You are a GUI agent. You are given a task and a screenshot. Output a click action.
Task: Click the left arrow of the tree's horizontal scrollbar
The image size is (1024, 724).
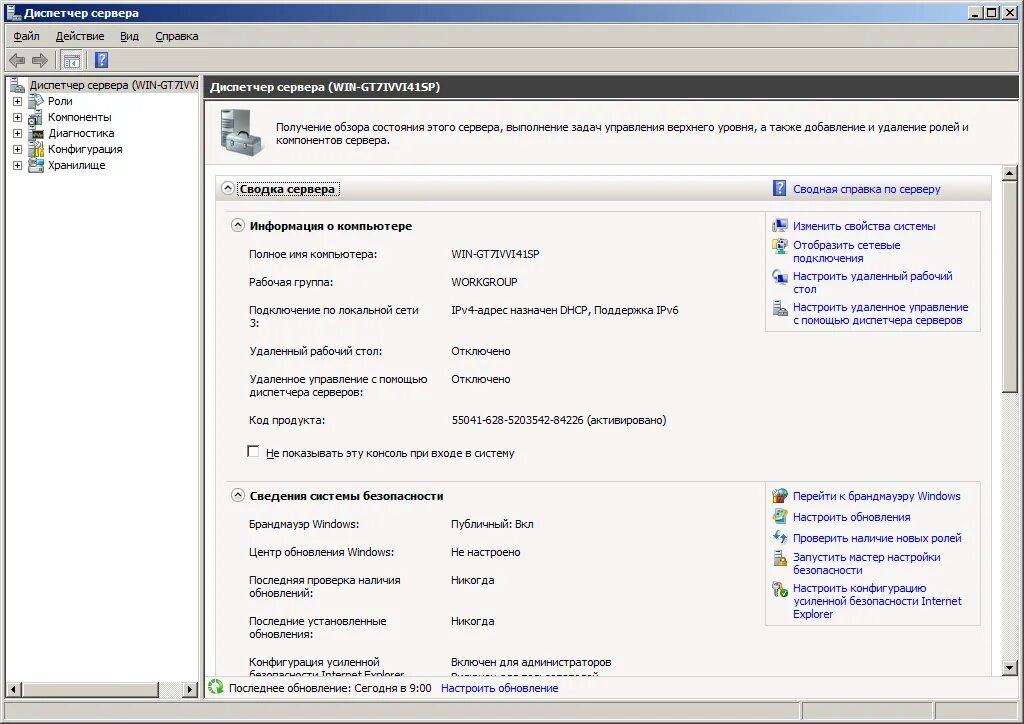pos(13,689)
